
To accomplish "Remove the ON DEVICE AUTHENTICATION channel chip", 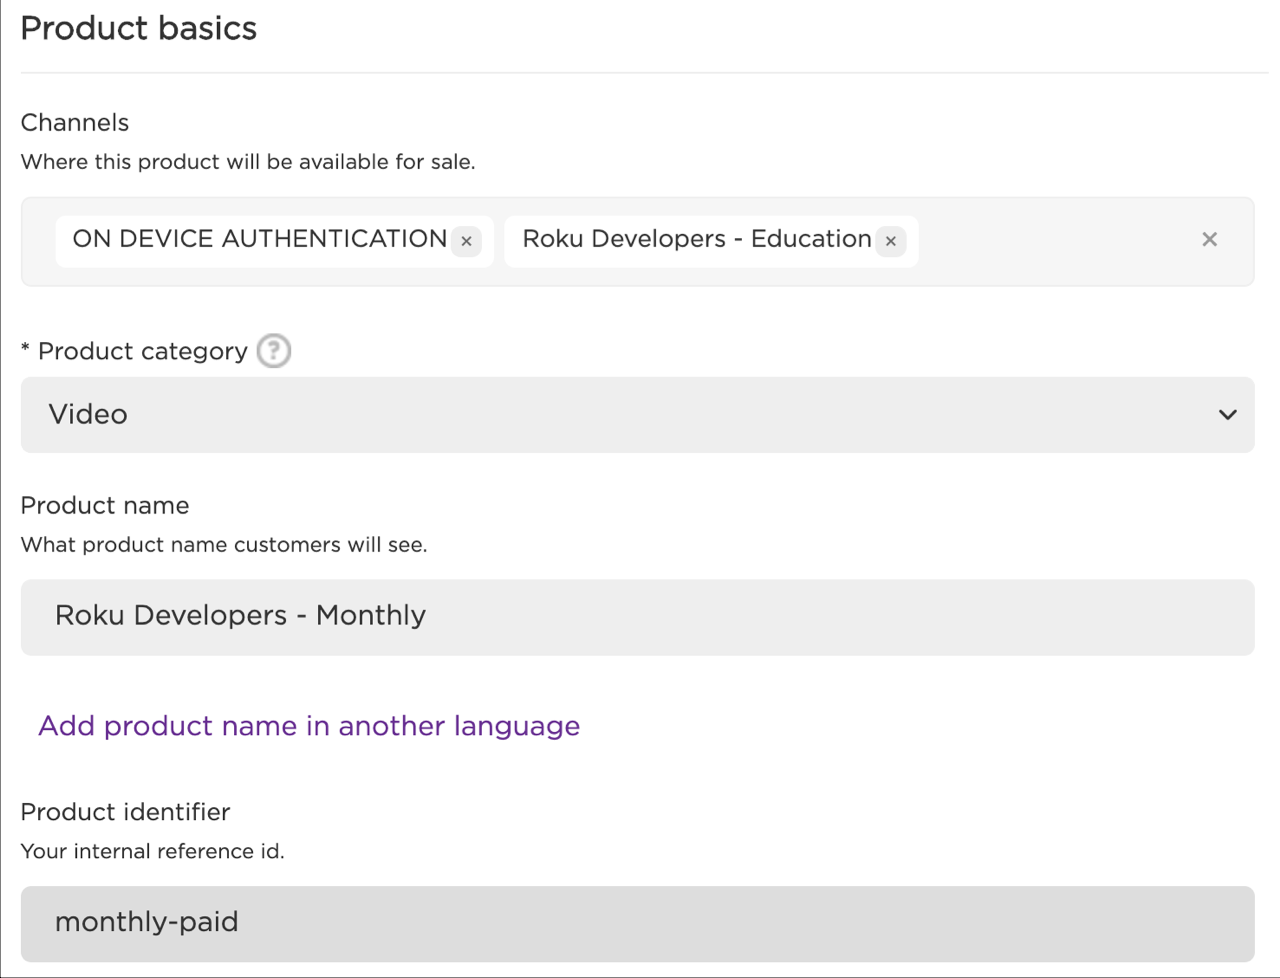I will [466, 241].
